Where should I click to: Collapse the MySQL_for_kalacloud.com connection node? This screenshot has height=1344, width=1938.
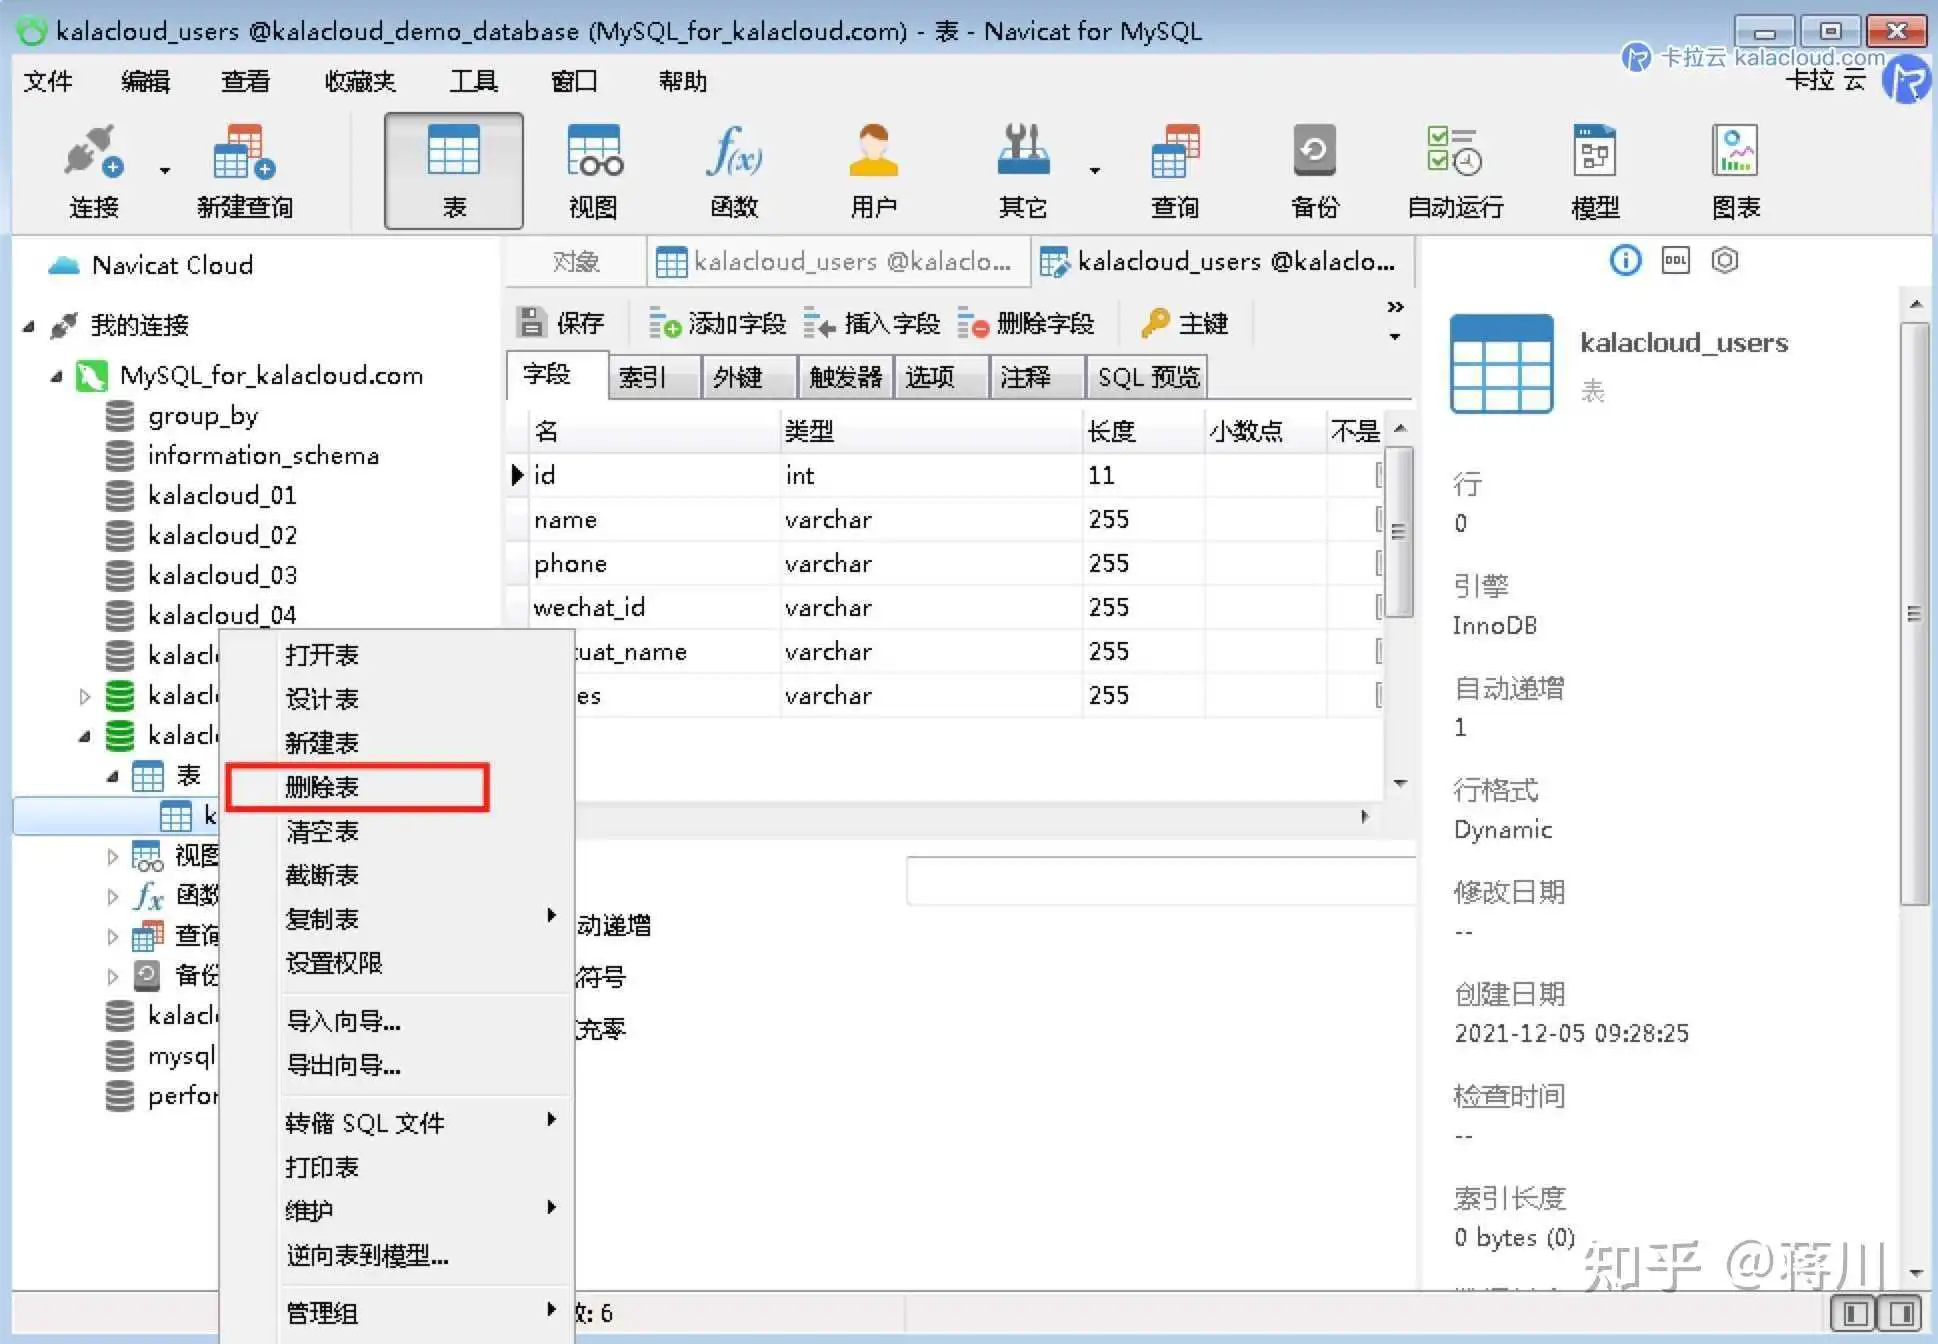tap(57, 377)
